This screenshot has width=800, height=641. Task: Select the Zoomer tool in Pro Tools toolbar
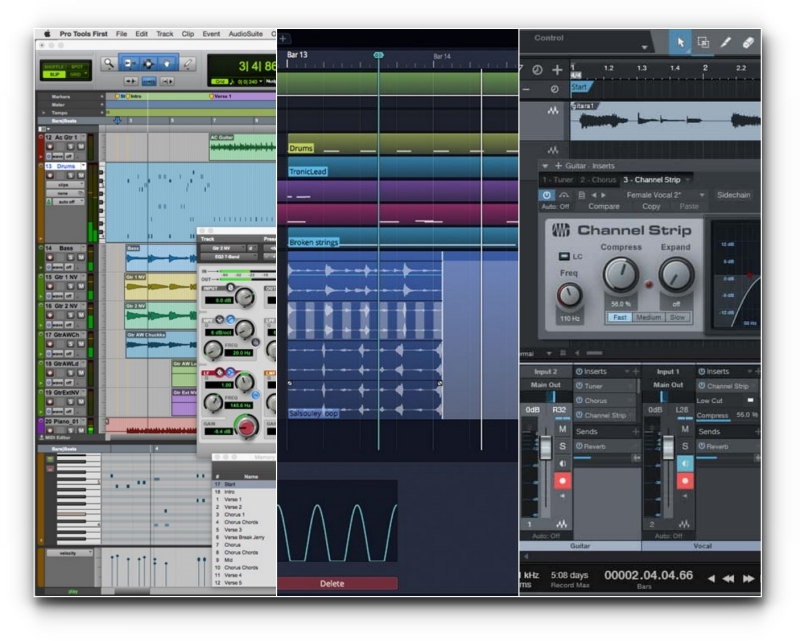[x=110, y=64]
